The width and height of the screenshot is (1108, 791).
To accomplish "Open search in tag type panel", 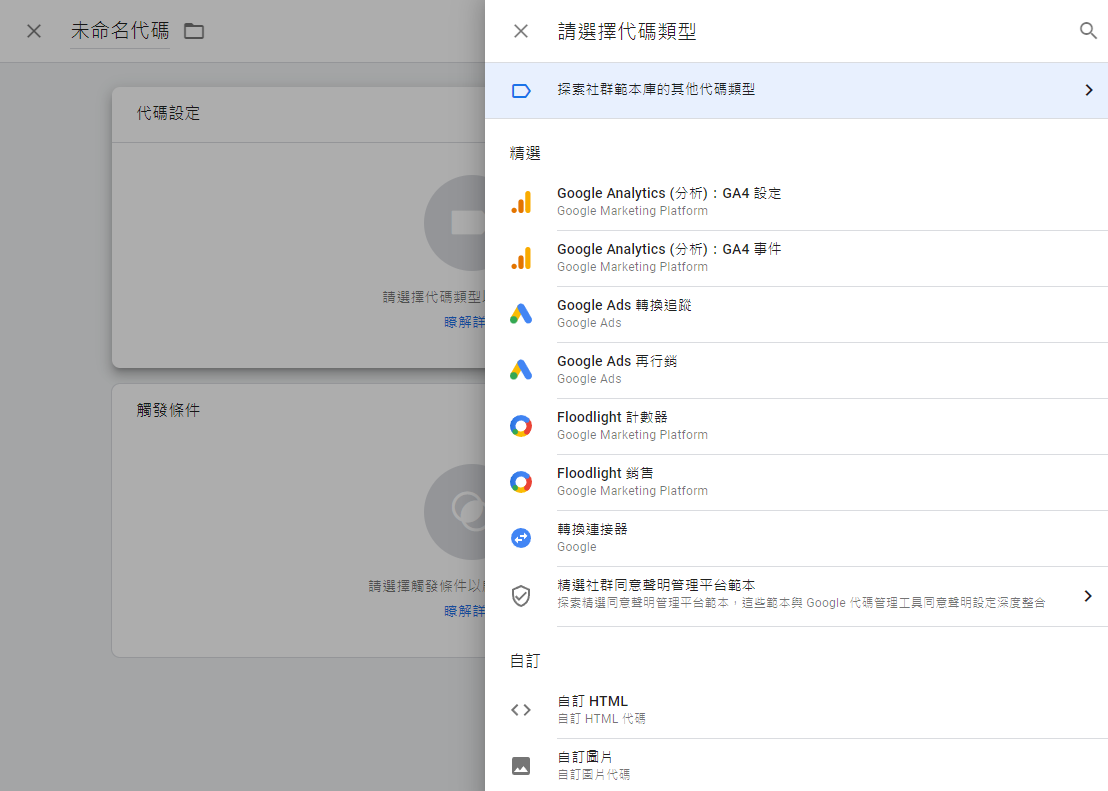I will coord(1088,30).
